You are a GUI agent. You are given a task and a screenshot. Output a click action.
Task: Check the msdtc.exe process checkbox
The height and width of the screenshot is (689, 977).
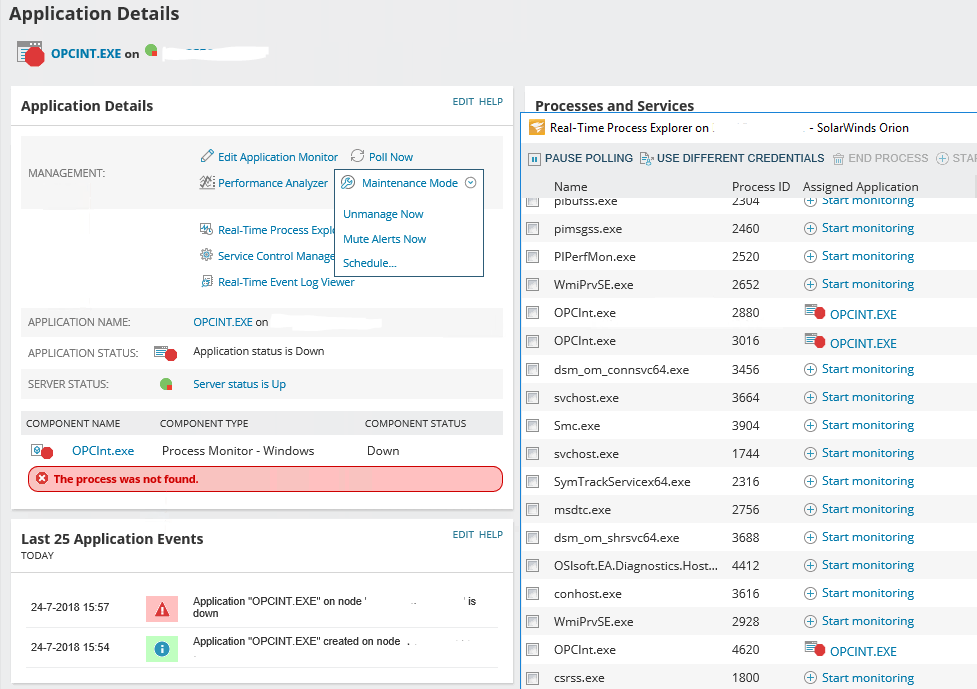tap(533, 510)
